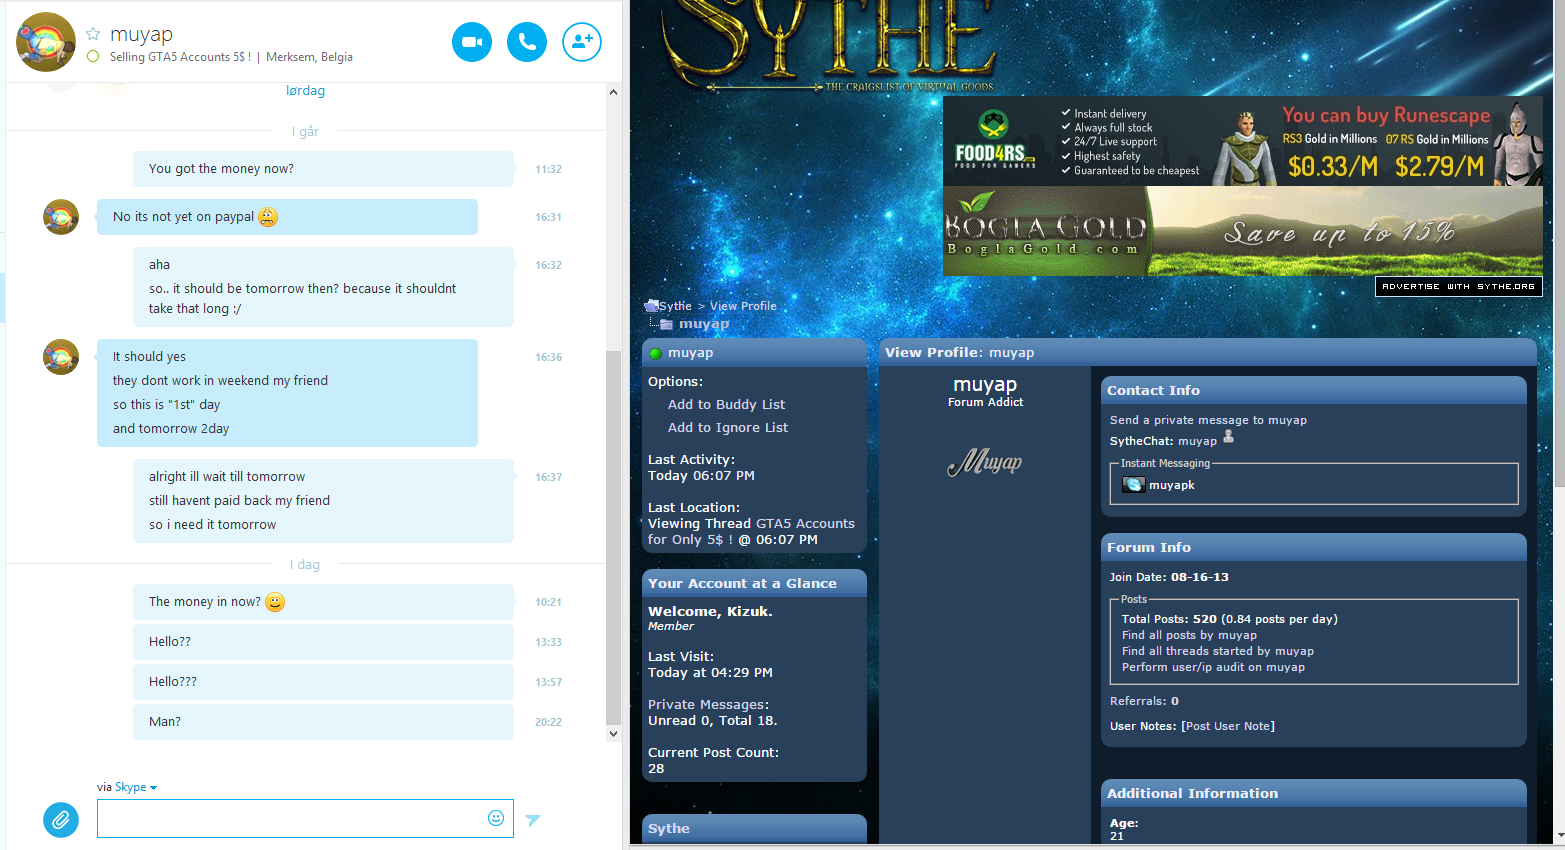The image size is (1565, 850).
Task: Click 'Current Post Count:' label
Action: (713, 753)
